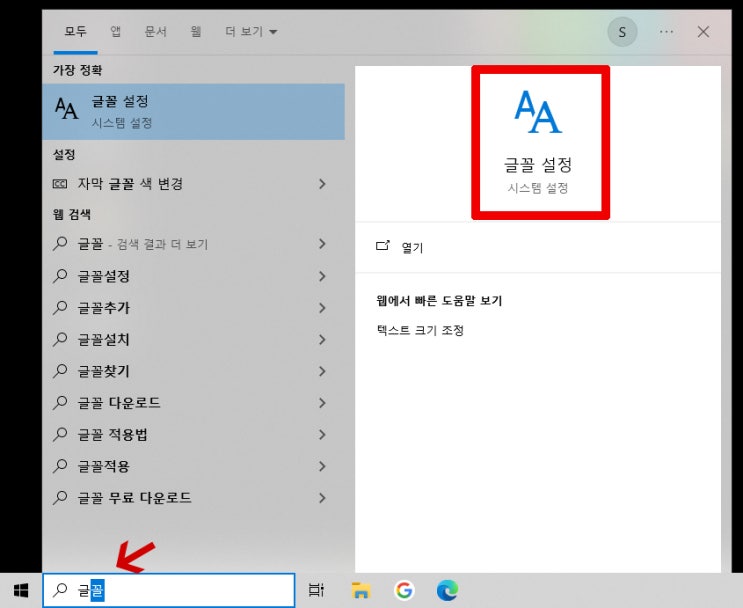
Task: Expand arrow for 자막 글꼴 색 변경
Action: pyautogui.click(x=322, y=184)
